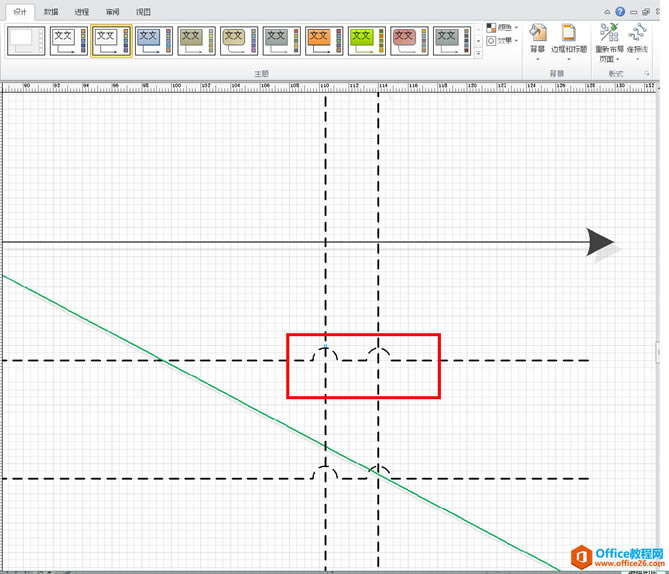Expand the theme gallery with the More arrow
The height and width of the screenshot is (574, 669).
point(478,53)
